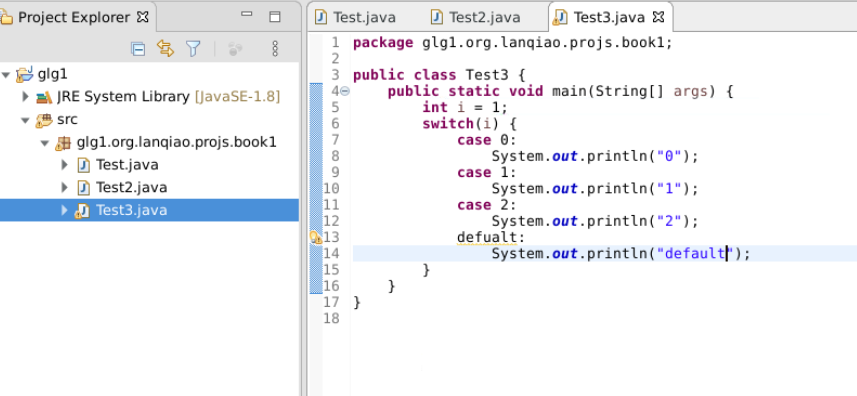The width and height of the screenshot is (857, 396).
Task: Expand the Test.java tree node
Action: pos(64,164)
